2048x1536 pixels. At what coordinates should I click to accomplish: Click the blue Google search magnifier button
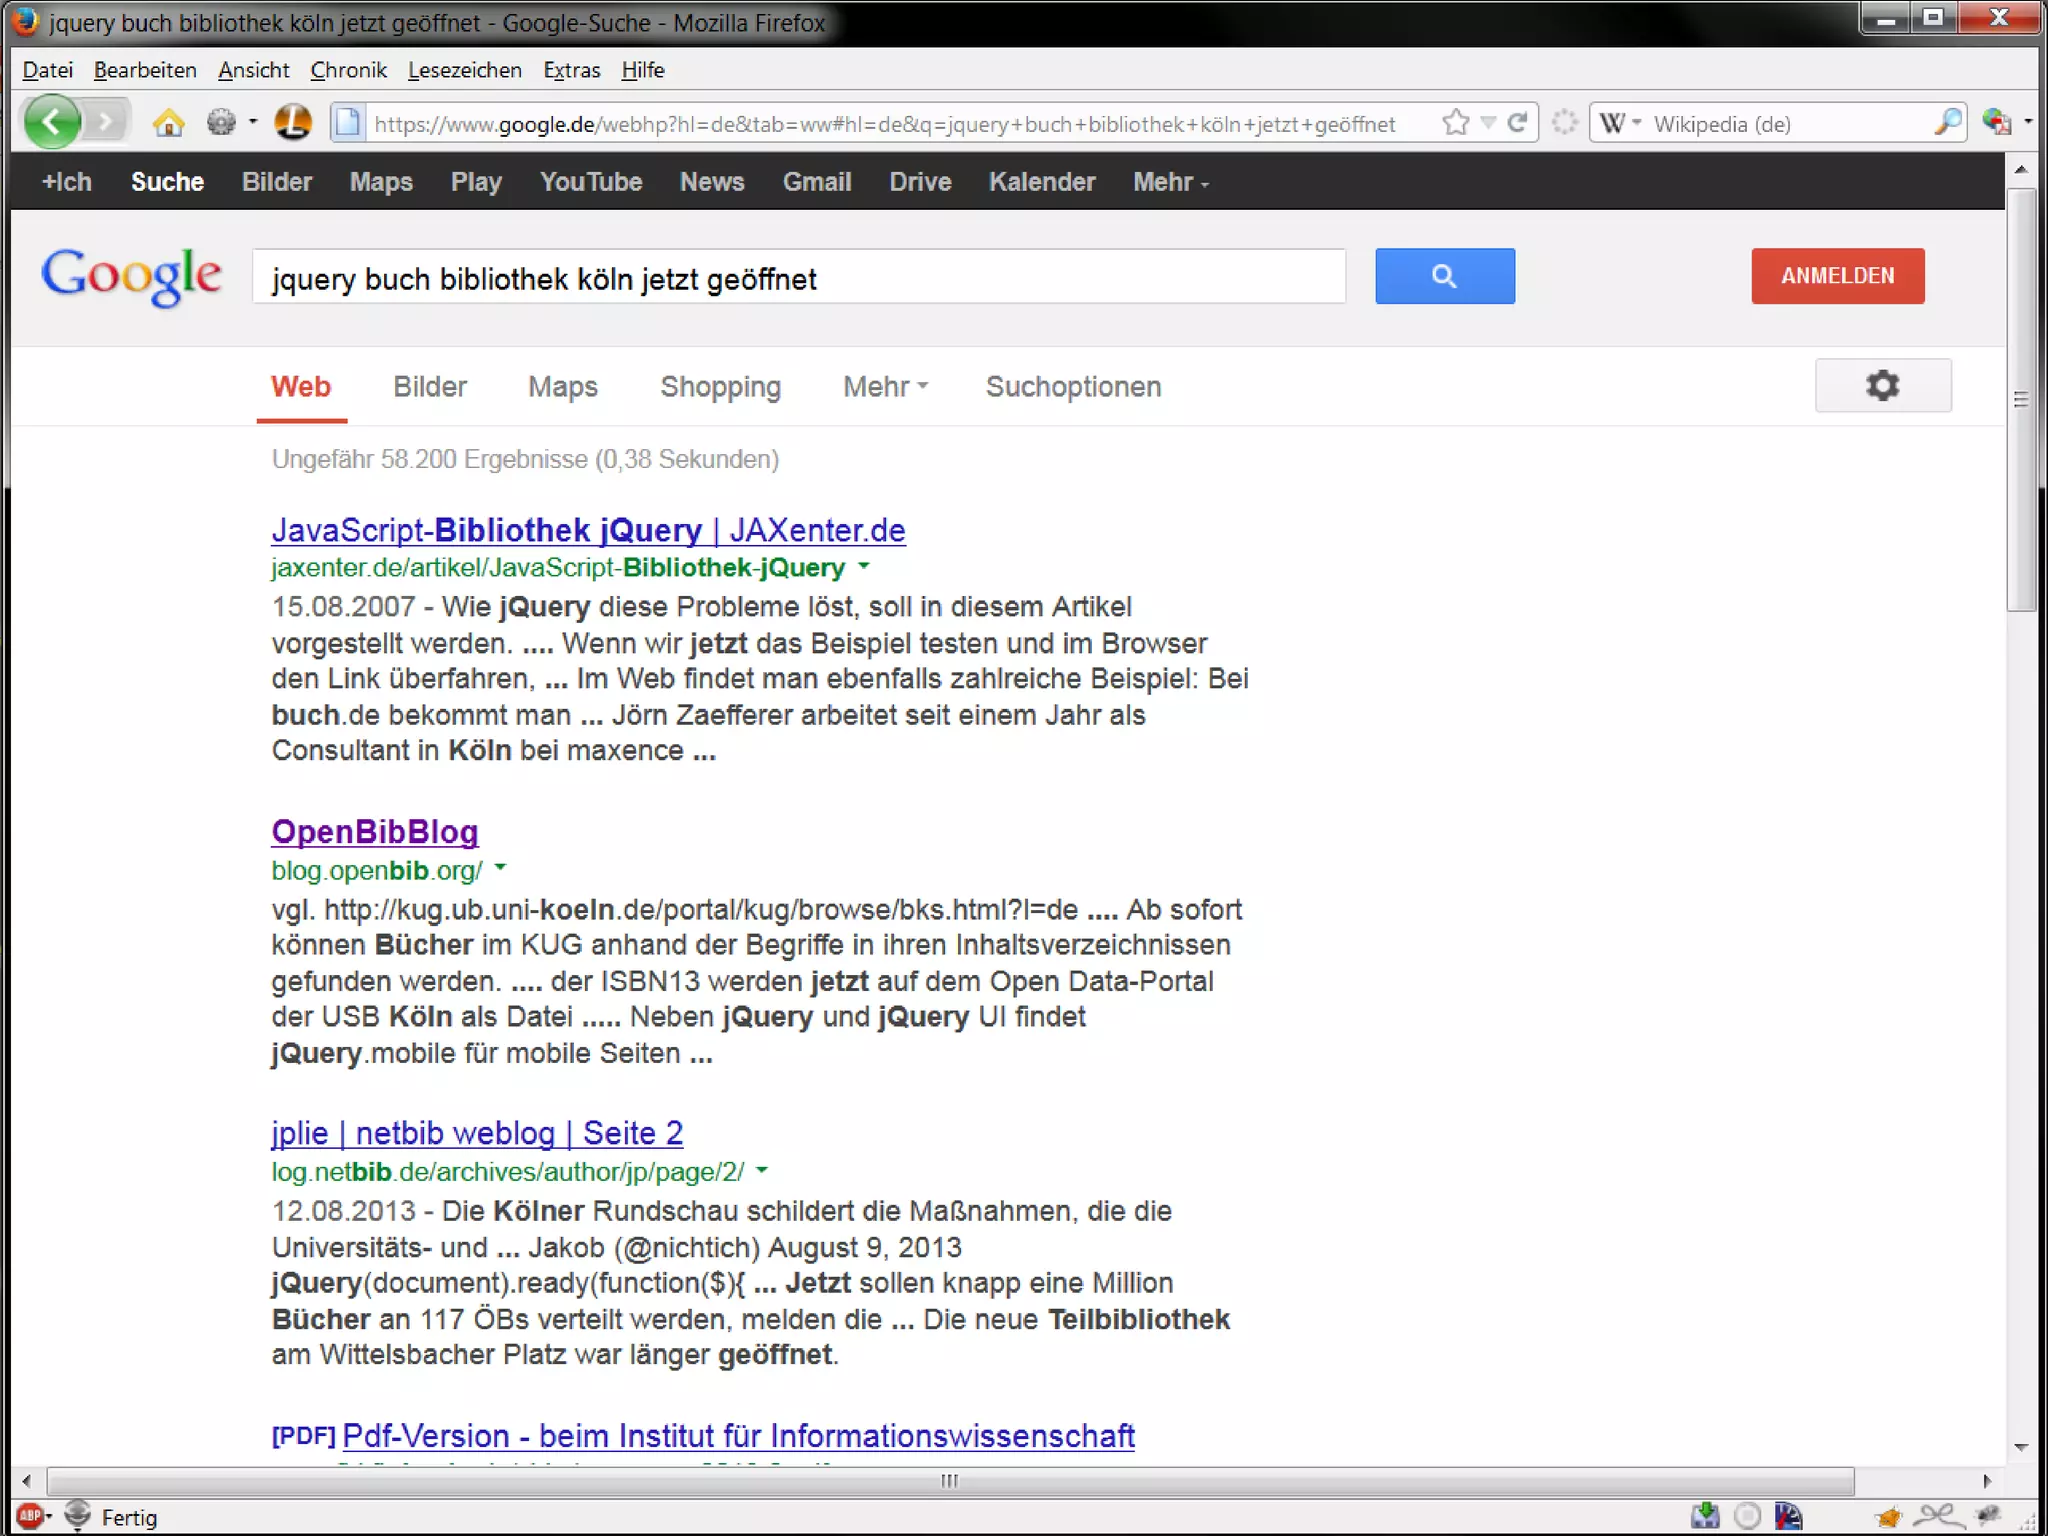1444,276
